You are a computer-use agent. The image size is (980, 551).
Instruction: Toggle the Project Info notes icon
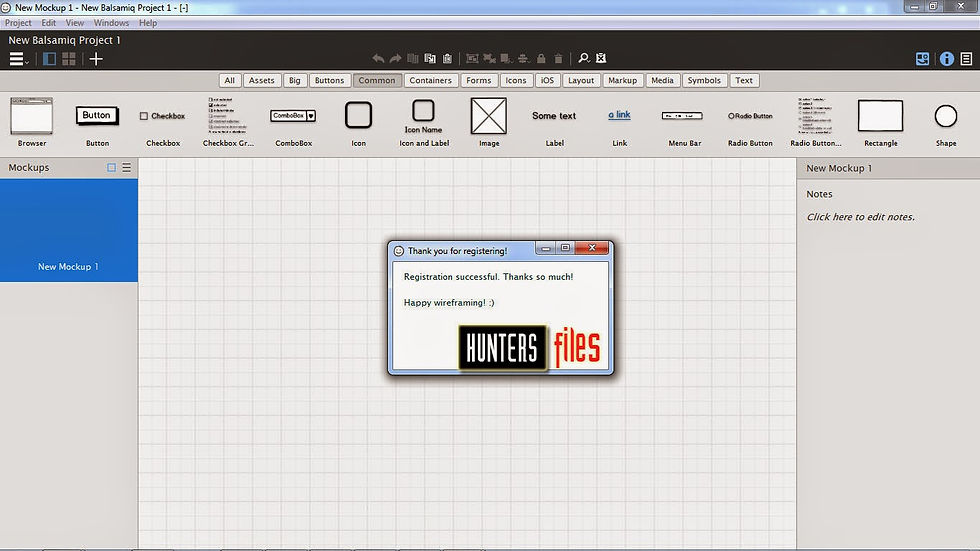tap(966, 59)
